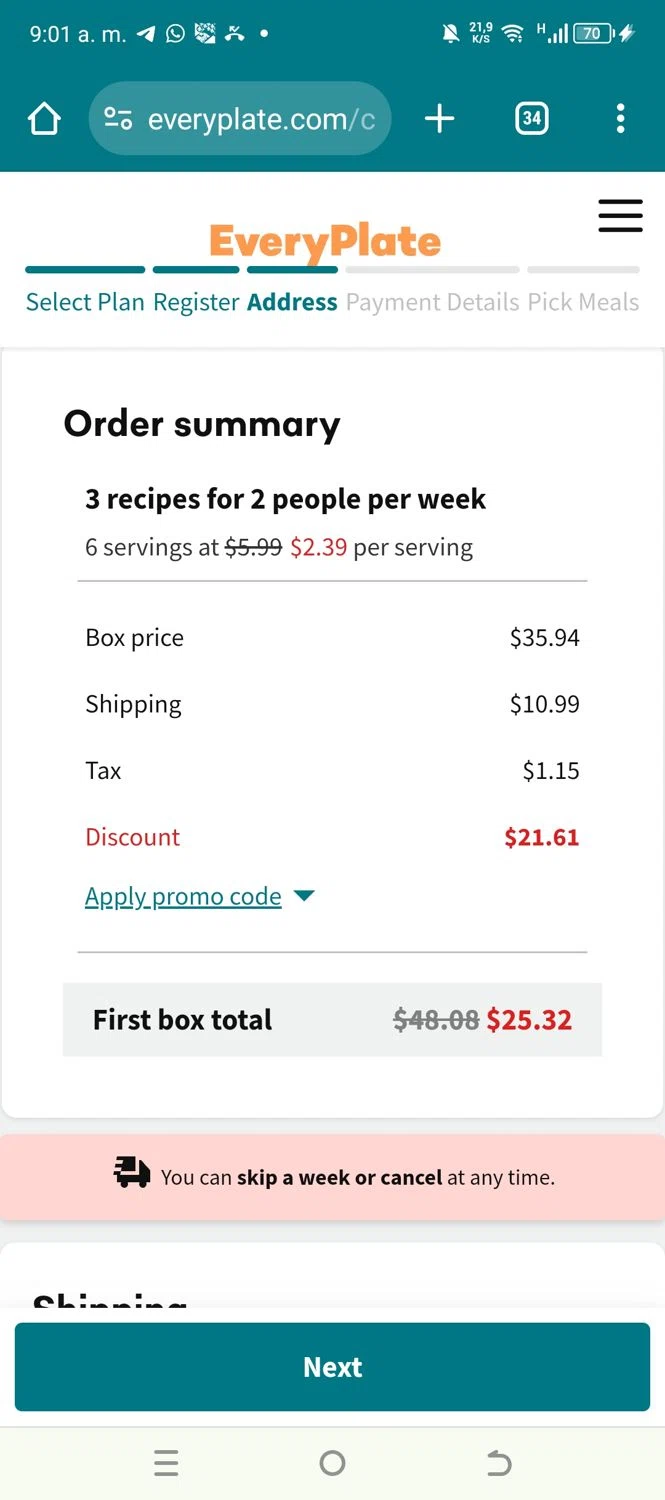Go to the Register step

point(196,302)
